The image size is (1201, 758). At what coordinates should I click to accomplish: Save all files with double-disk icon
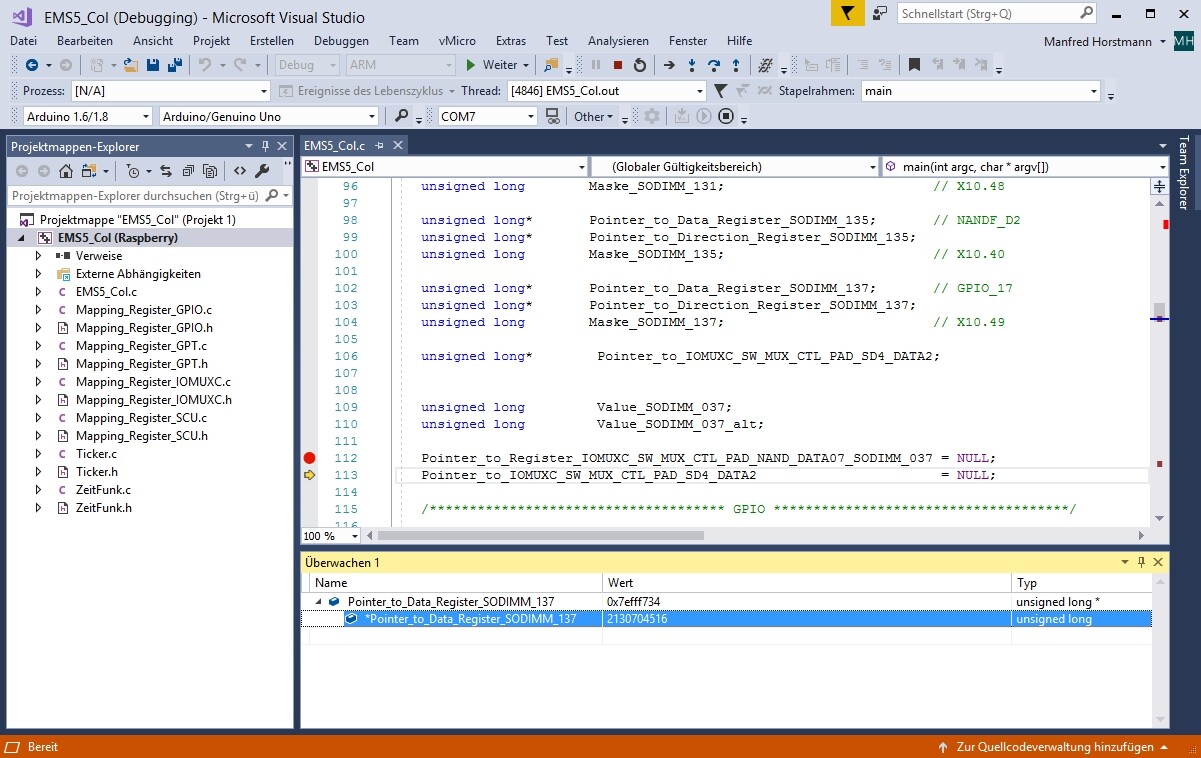[x=175, y=65]
